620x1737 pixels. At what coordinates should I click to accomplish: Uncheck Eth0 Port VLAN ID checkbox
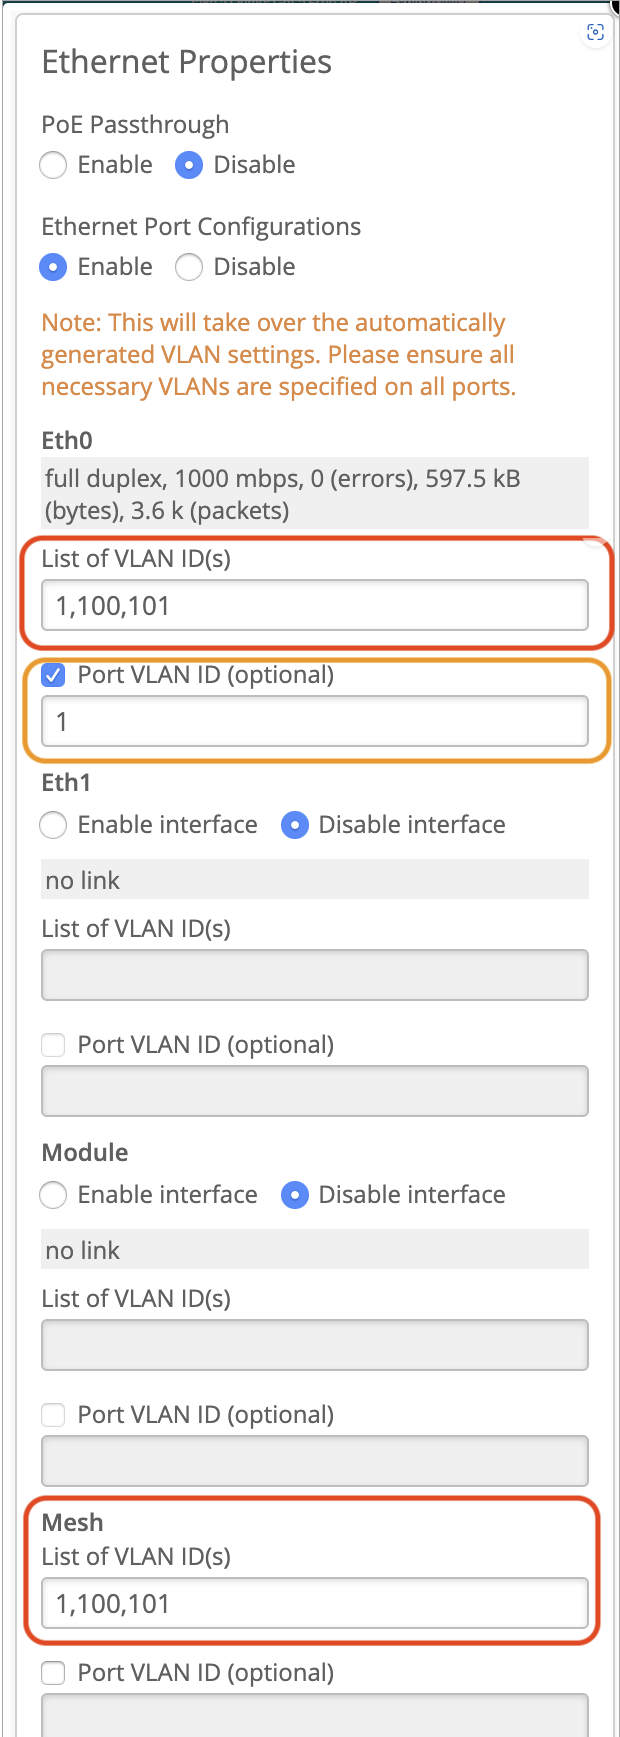click(54, 676)
